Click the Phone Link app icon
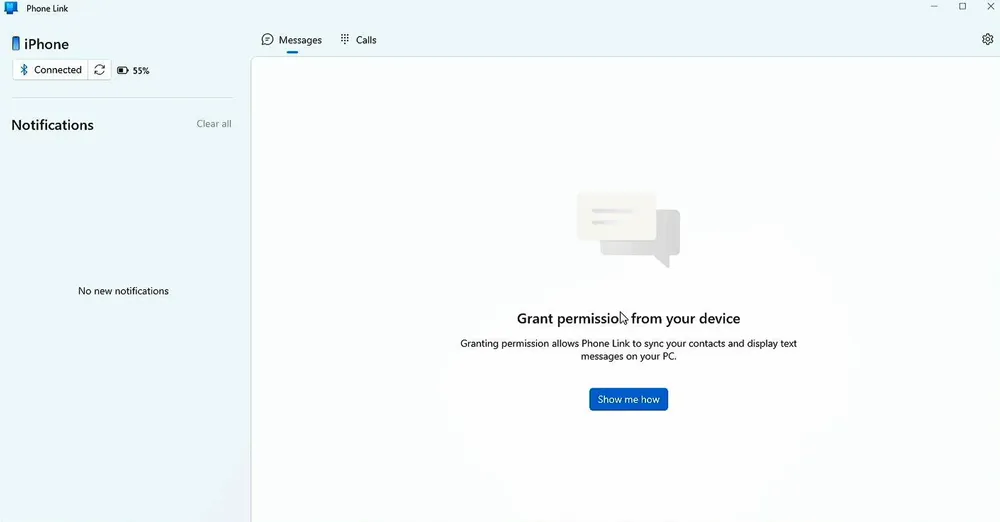Image resolution: width=1000 pixels, height=522 pixels. 11,8
